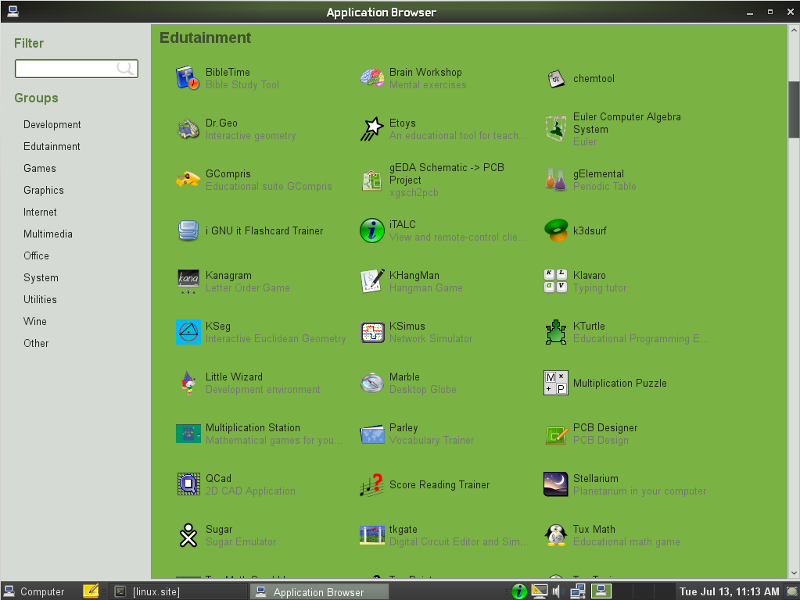Select the Development group
This screenshot has height=600, width=800.
tap(52, 125)
